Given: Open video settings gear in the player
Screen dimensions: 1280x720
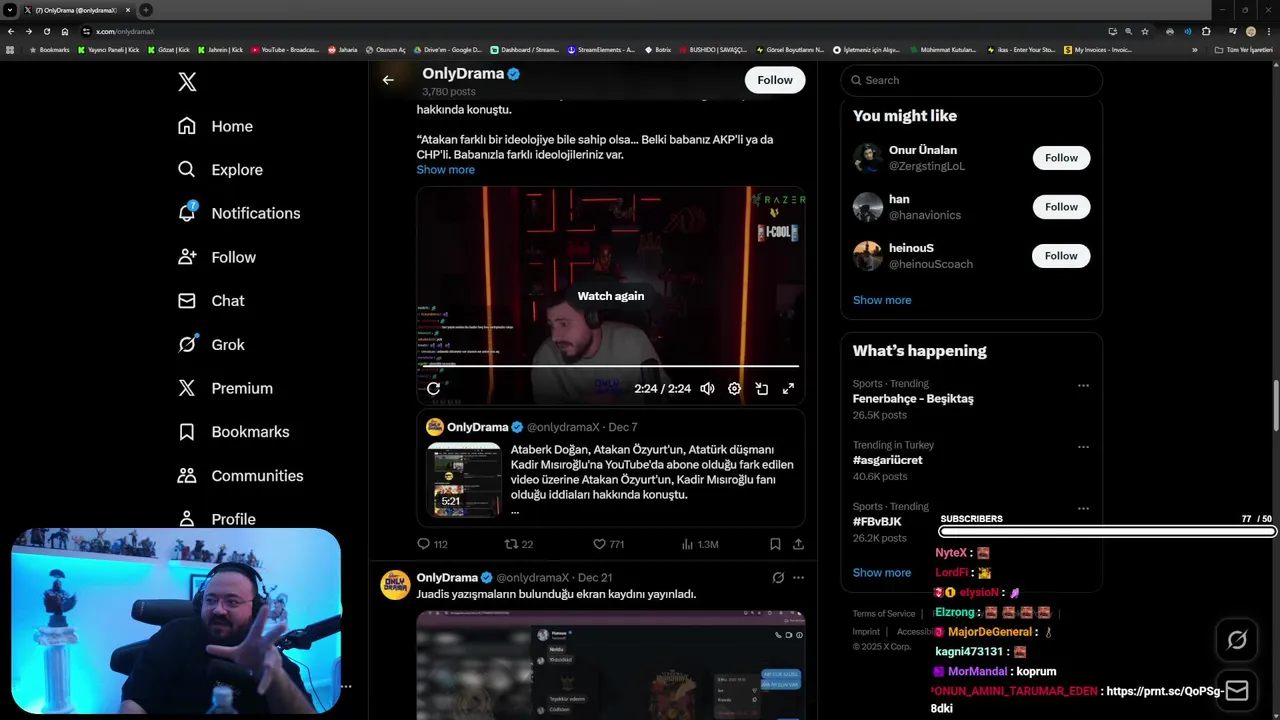Looking at the screenshot, I should click(x=734, y=389).
